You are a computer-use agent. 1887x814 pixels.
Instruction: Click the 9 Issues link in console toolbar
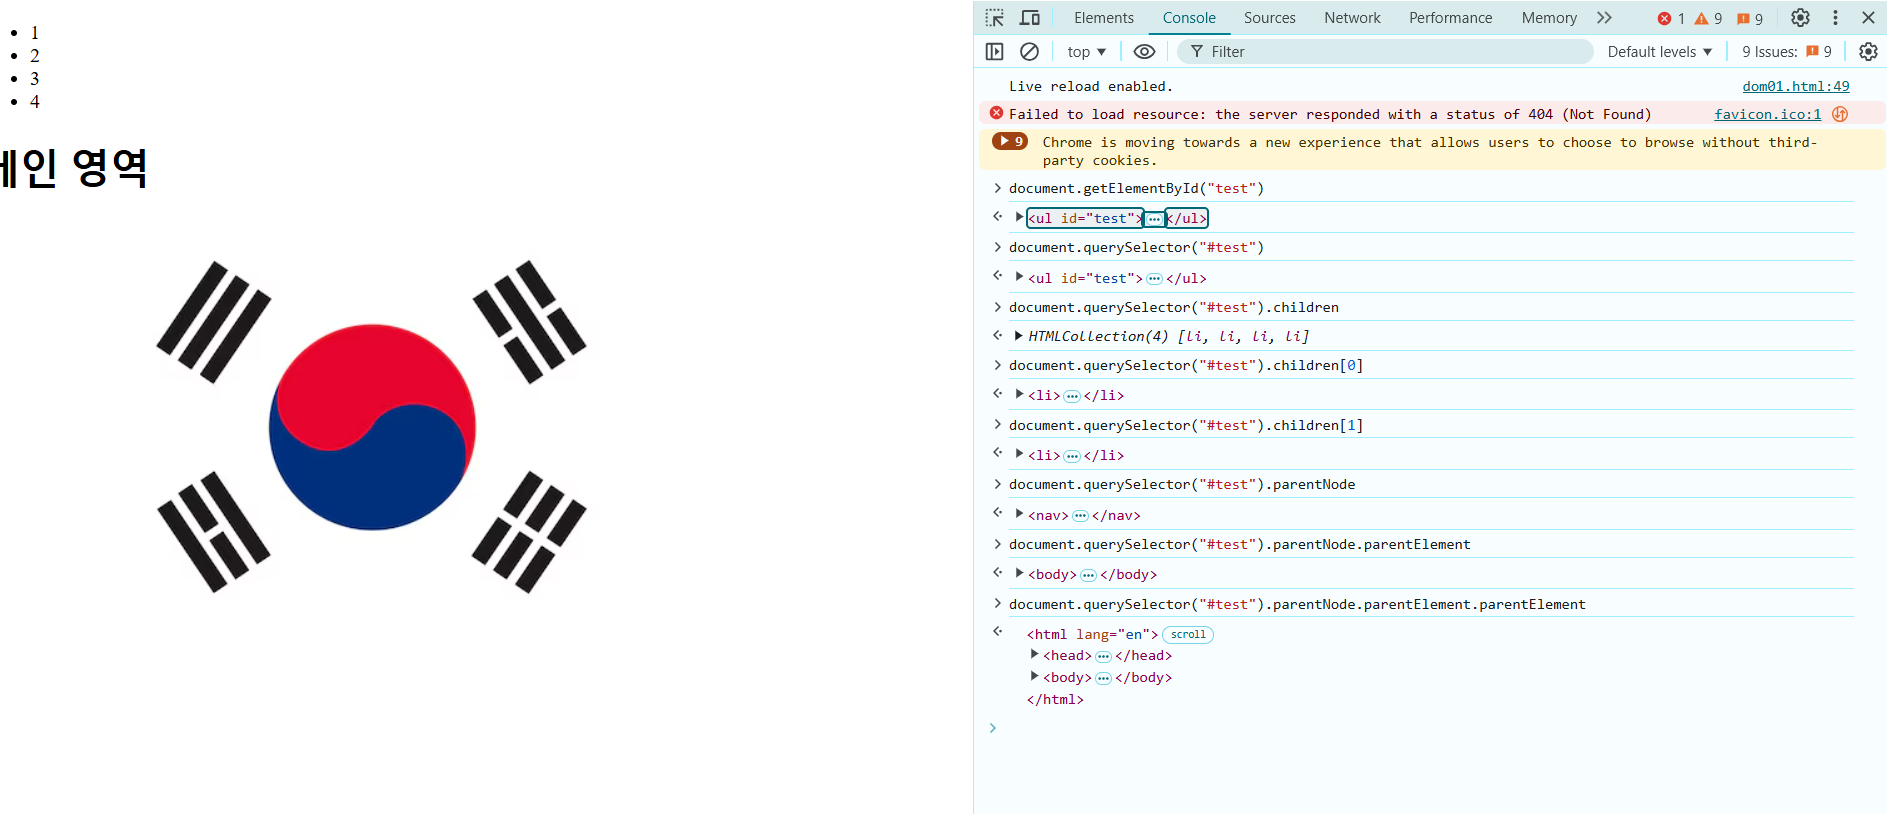pyautogui.click(x=1787, y=52)
